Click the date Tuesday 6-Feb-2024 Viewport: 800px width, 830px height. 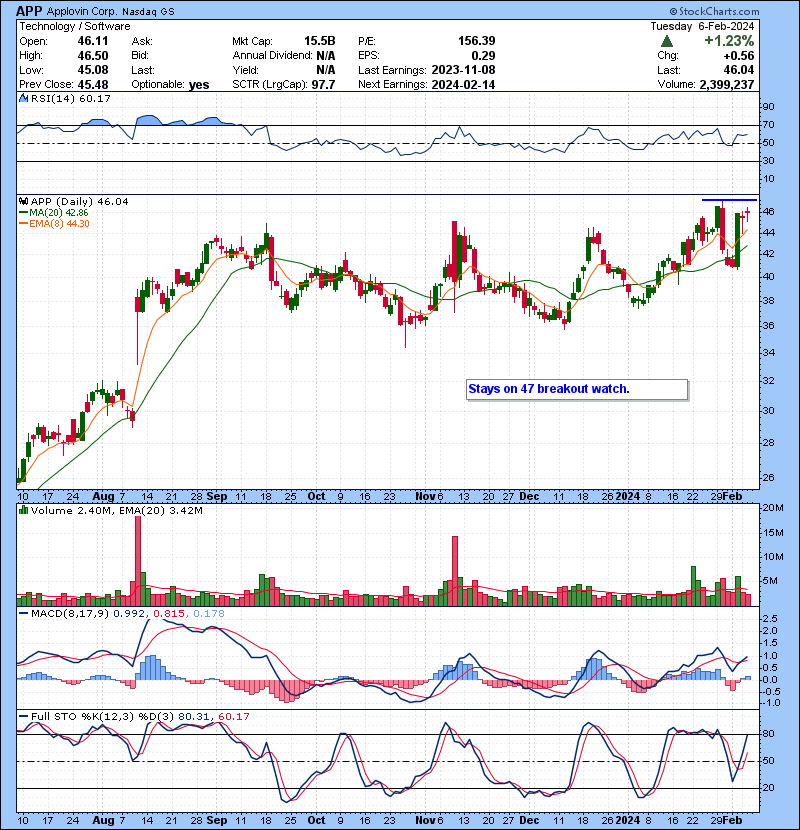coord(702,26)
